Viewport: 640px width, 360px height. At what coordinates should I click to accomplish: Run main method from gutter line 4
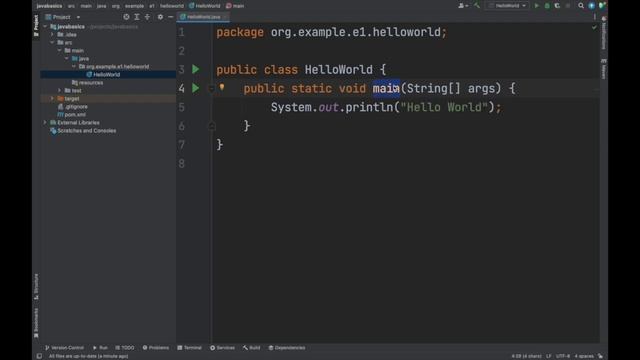tap(196, 88)
